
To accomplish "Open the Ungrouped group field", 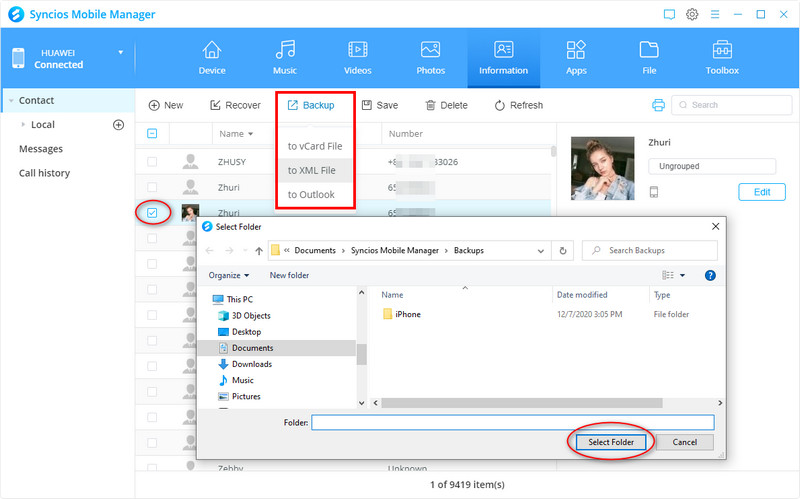I will [x=712, y=166].
